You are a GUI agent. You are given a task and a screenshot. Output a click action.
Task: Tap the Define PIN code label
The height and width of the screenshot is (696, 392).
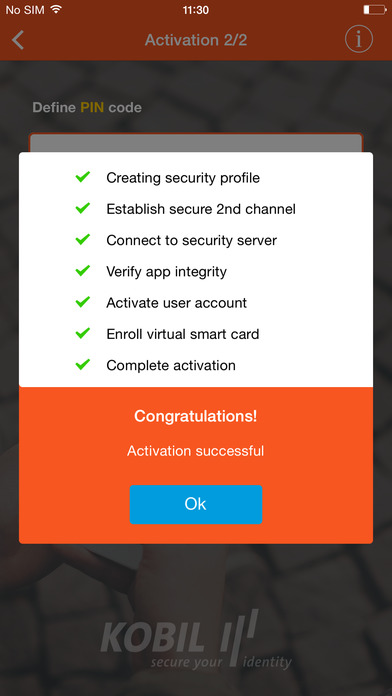click(x=87, y=107)
